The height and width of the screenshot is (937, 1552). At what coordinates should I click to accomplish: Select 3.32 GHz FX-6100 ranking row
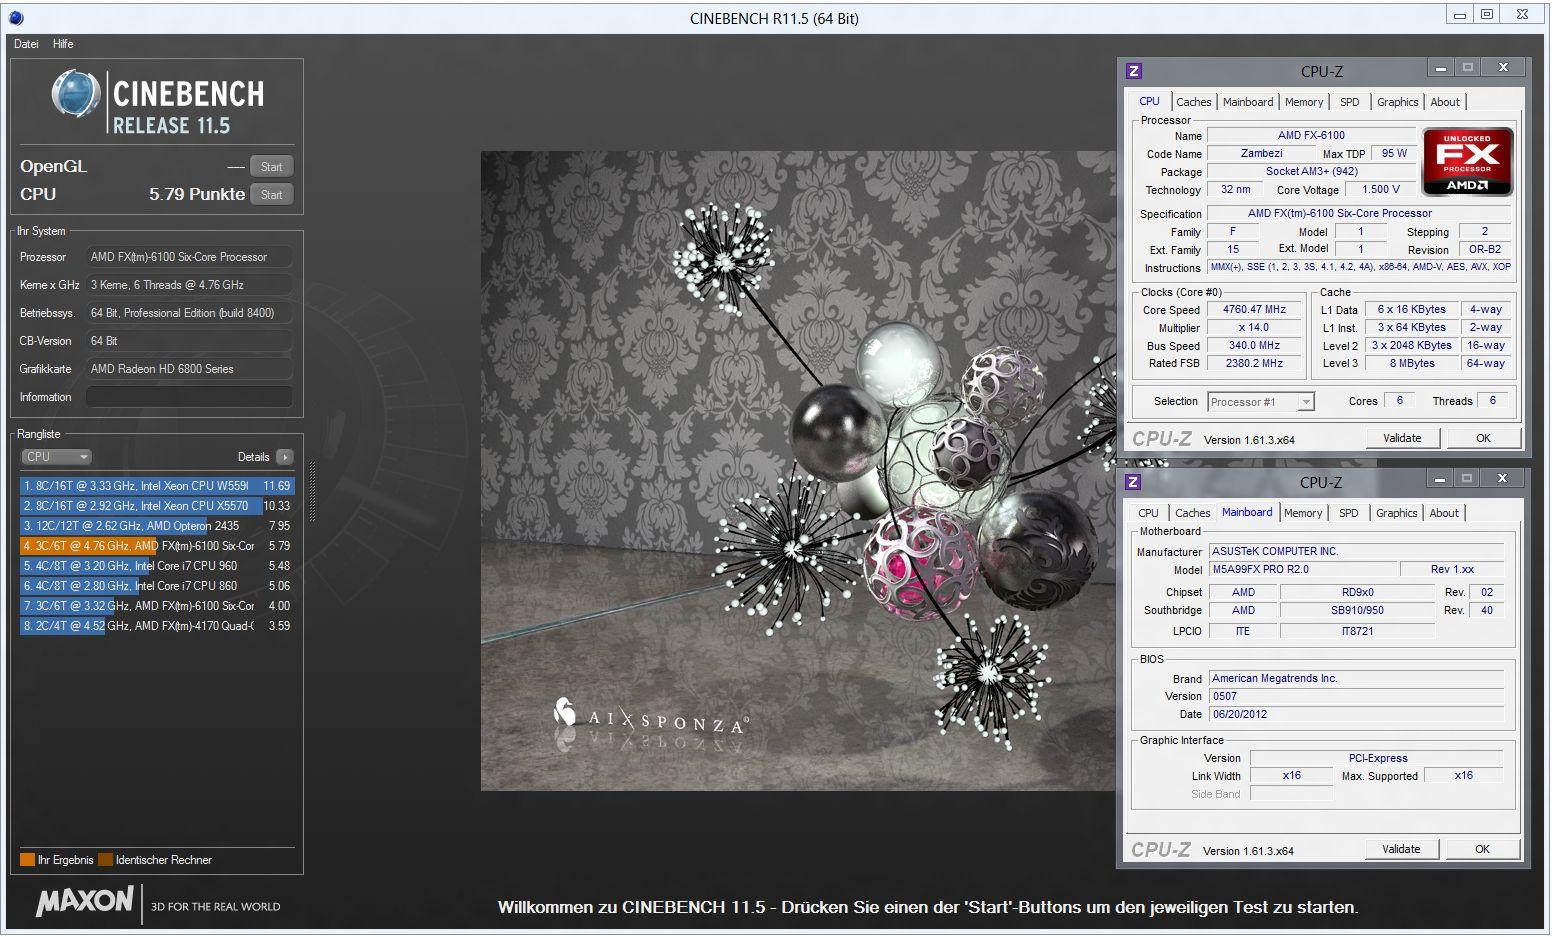157,606
